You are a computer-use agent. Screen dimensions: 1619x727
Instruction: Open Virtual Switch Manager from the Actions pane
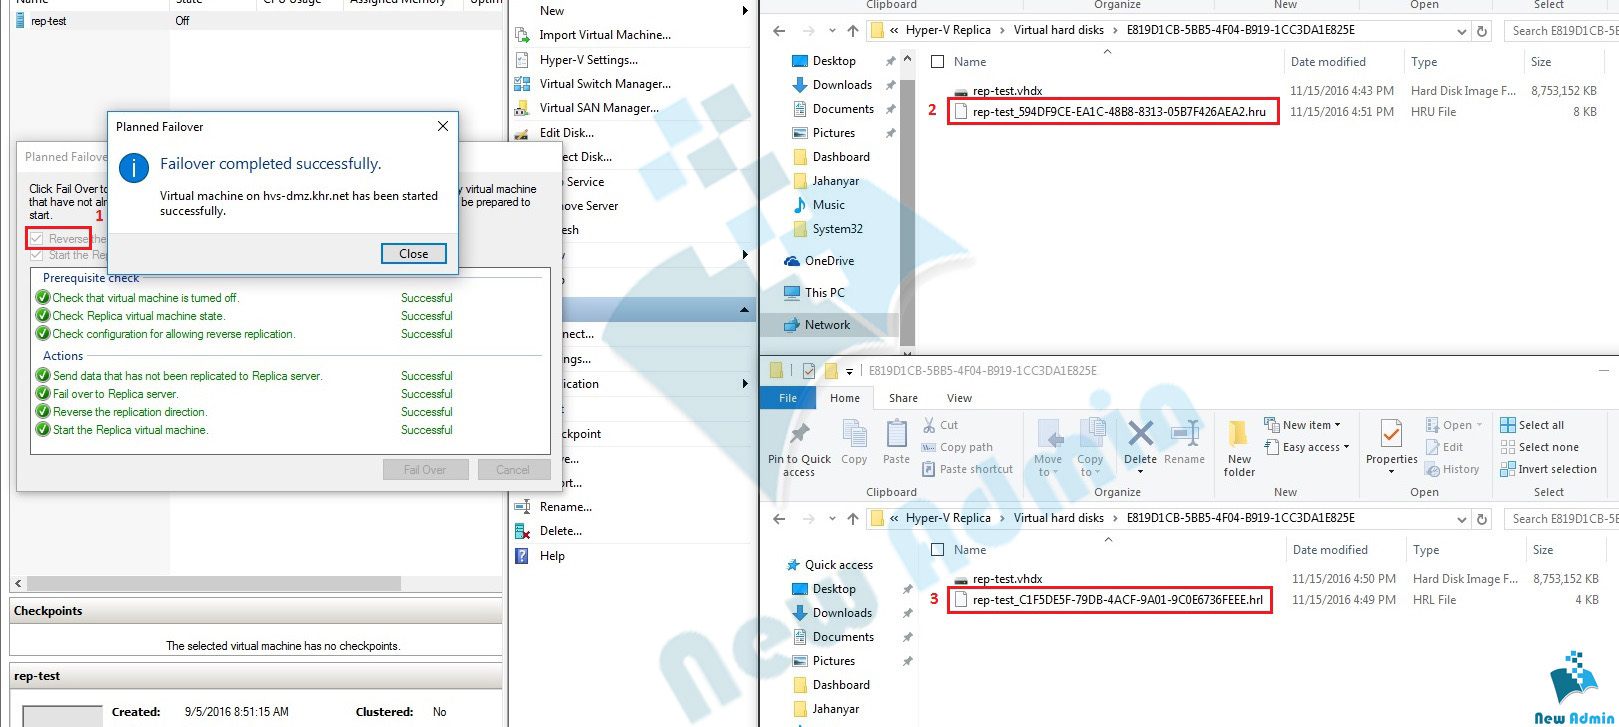click(x=604, y=84)
